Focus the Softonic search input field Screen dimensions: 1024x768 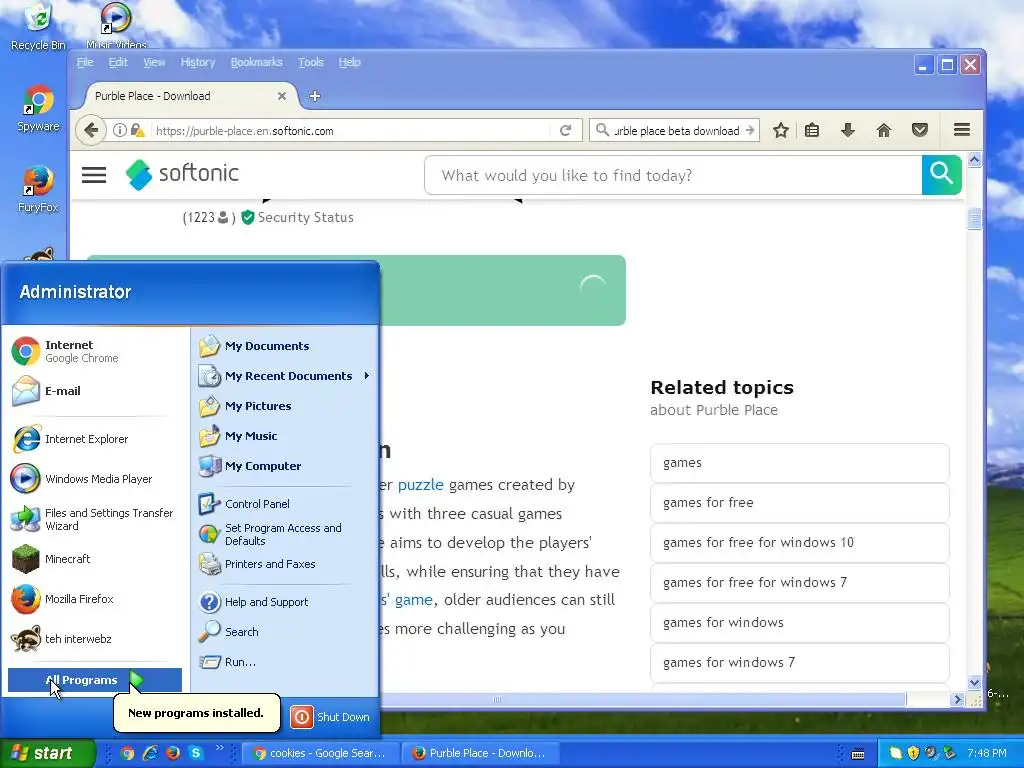(x=673, y=175)
